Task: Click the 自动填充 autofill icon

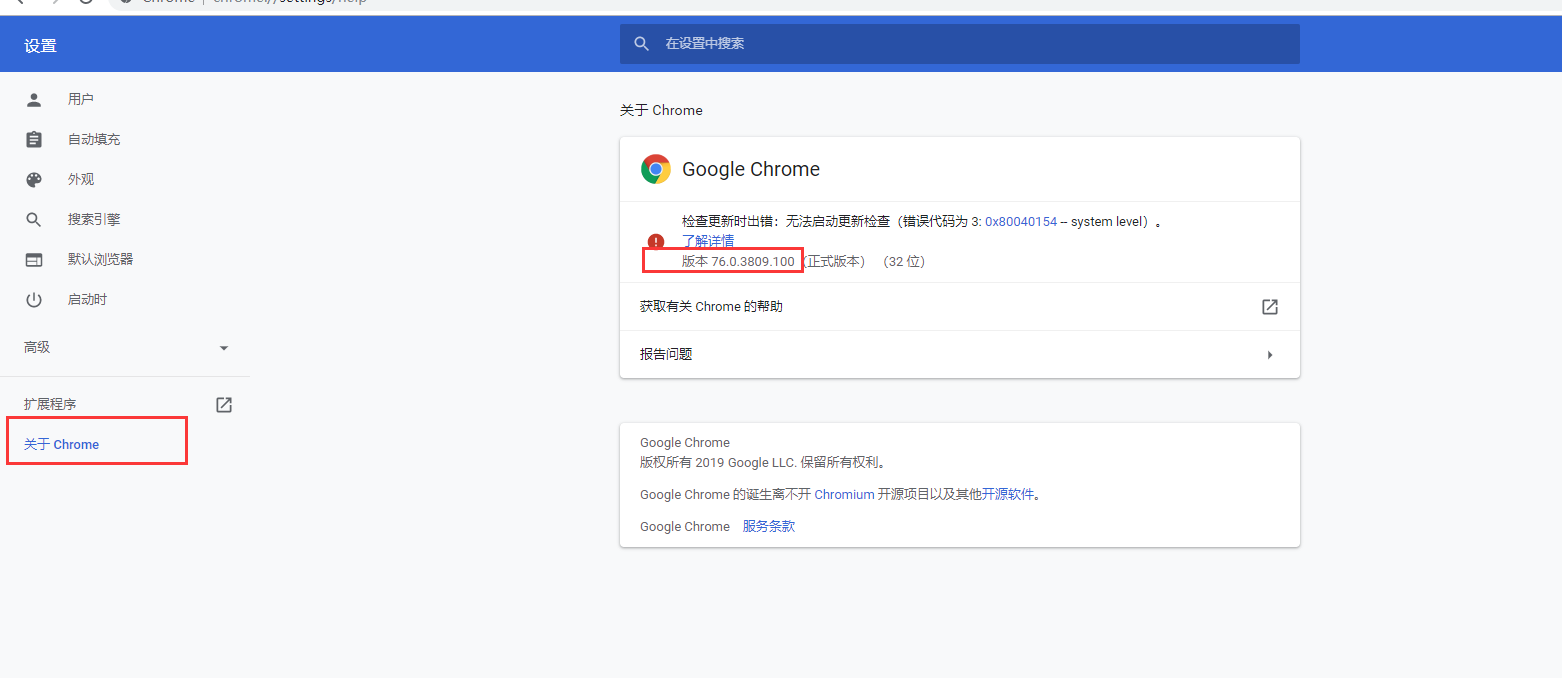Action: pos(34,138)
